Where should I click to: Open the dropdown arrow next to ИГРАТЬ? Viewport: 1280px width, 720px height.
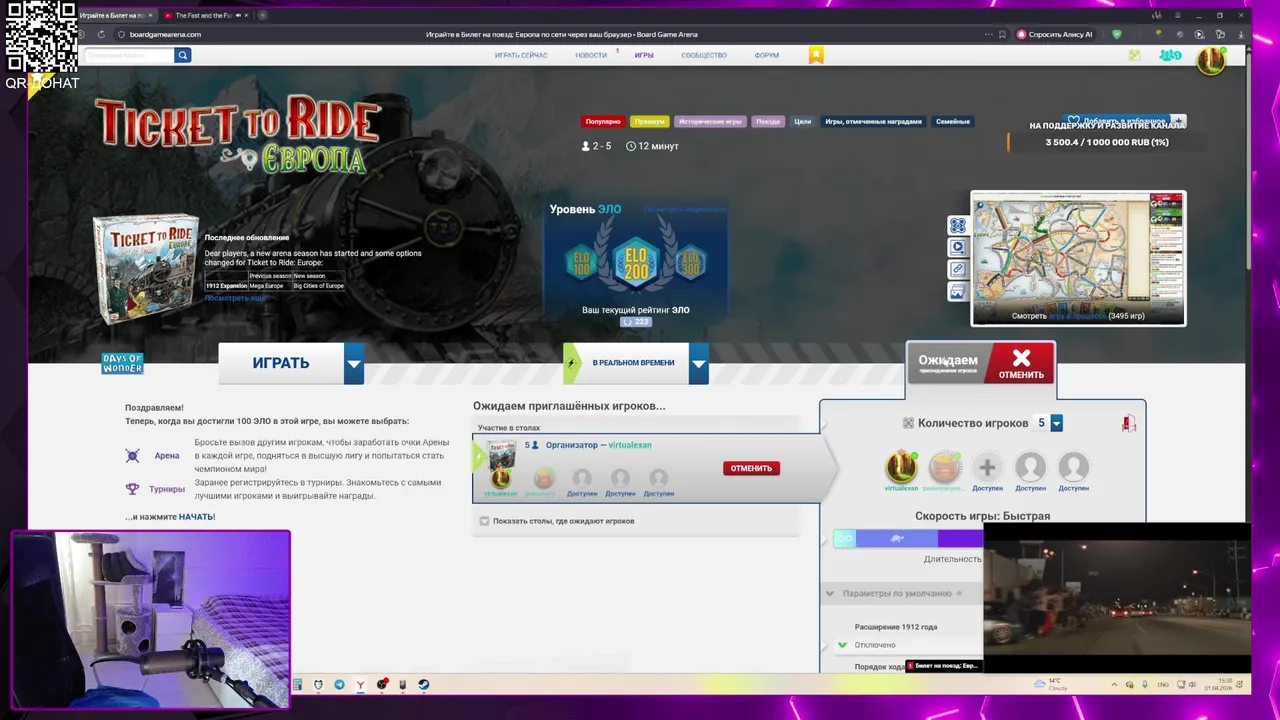pos(354,363)
